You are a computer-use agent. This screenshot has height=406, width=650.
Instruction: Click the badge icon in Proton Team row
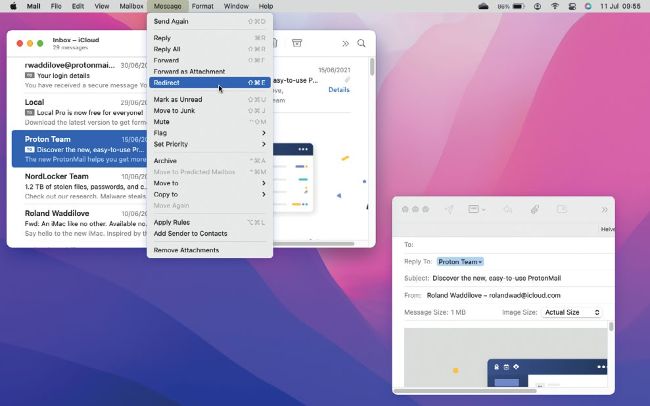point(29,149)
